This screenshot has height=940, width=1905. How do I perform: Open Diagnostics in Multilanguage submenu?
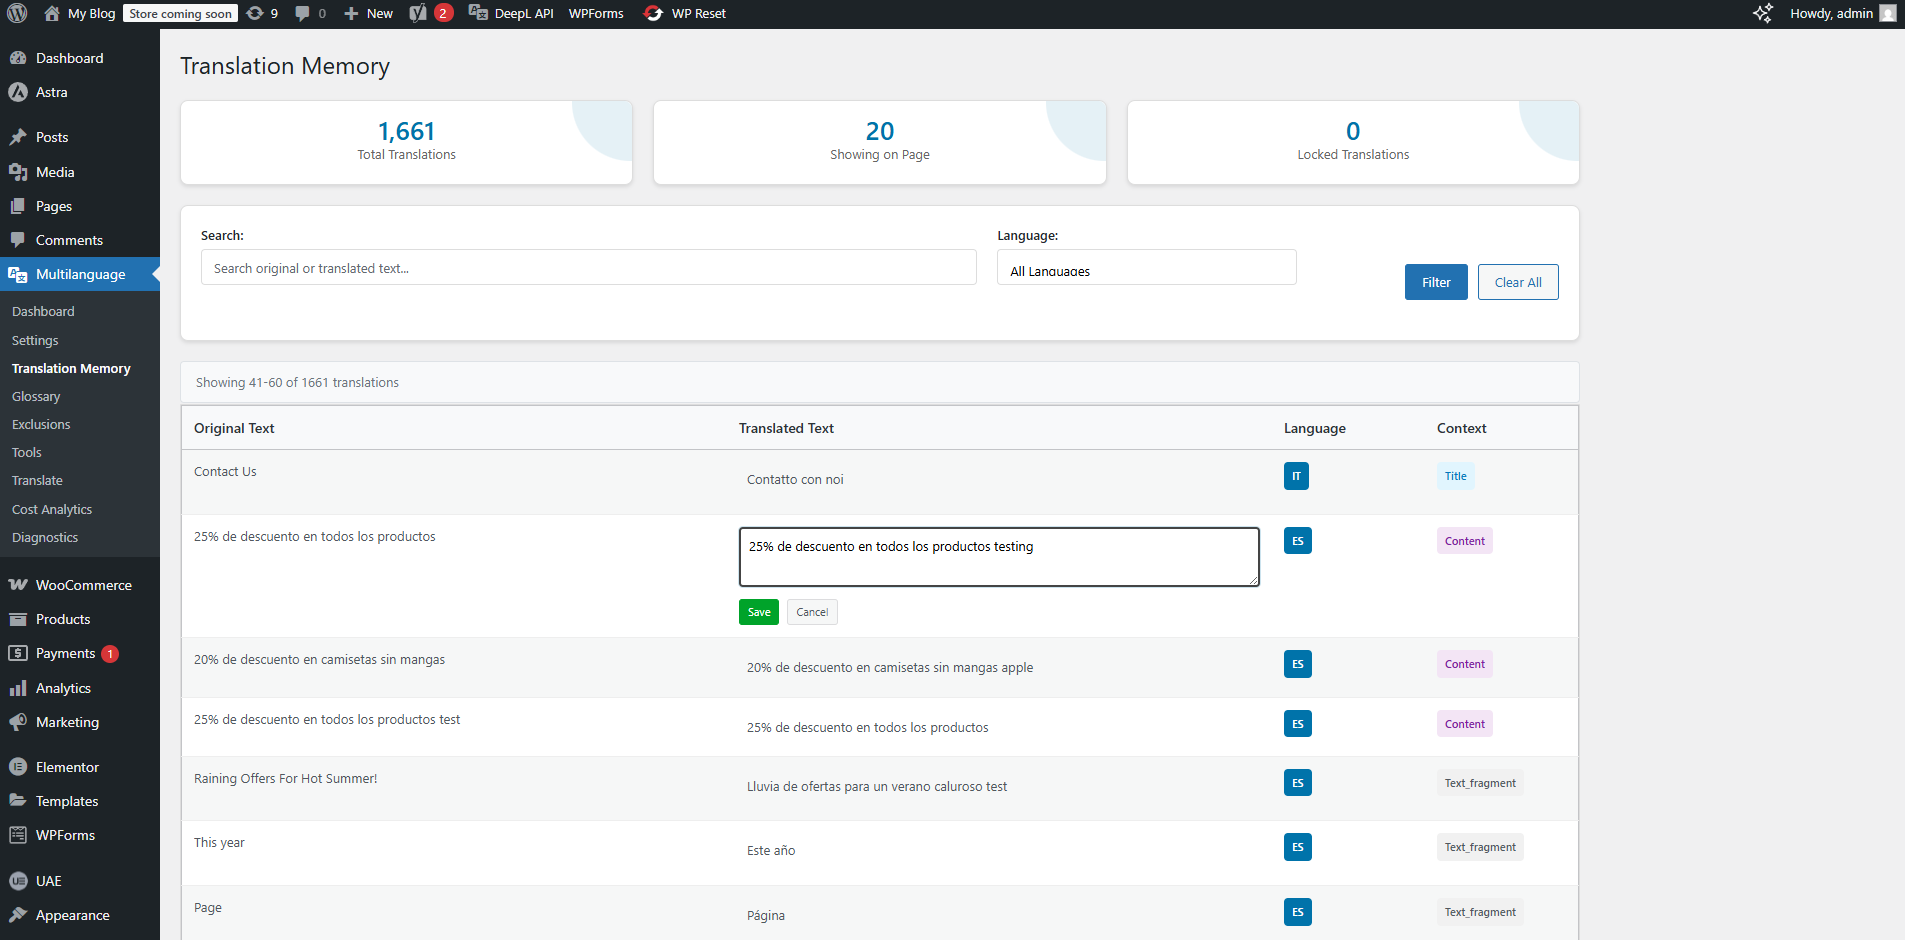pos(45,538)
